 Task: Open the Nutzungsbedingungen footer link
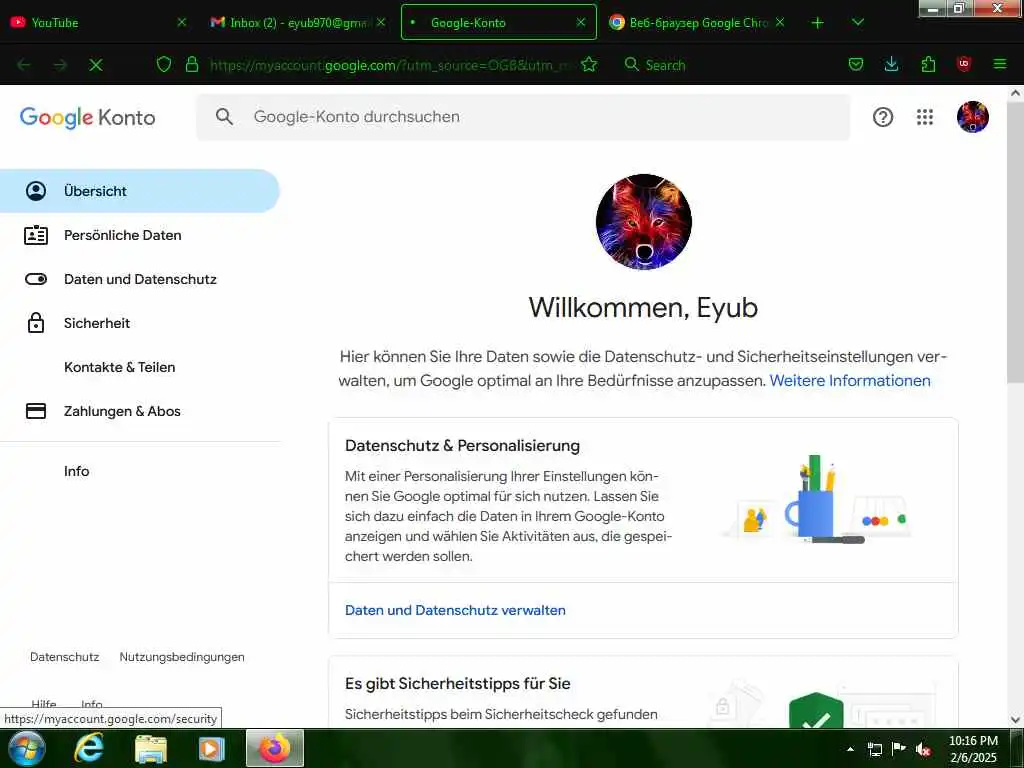click(x=182, y=657)
